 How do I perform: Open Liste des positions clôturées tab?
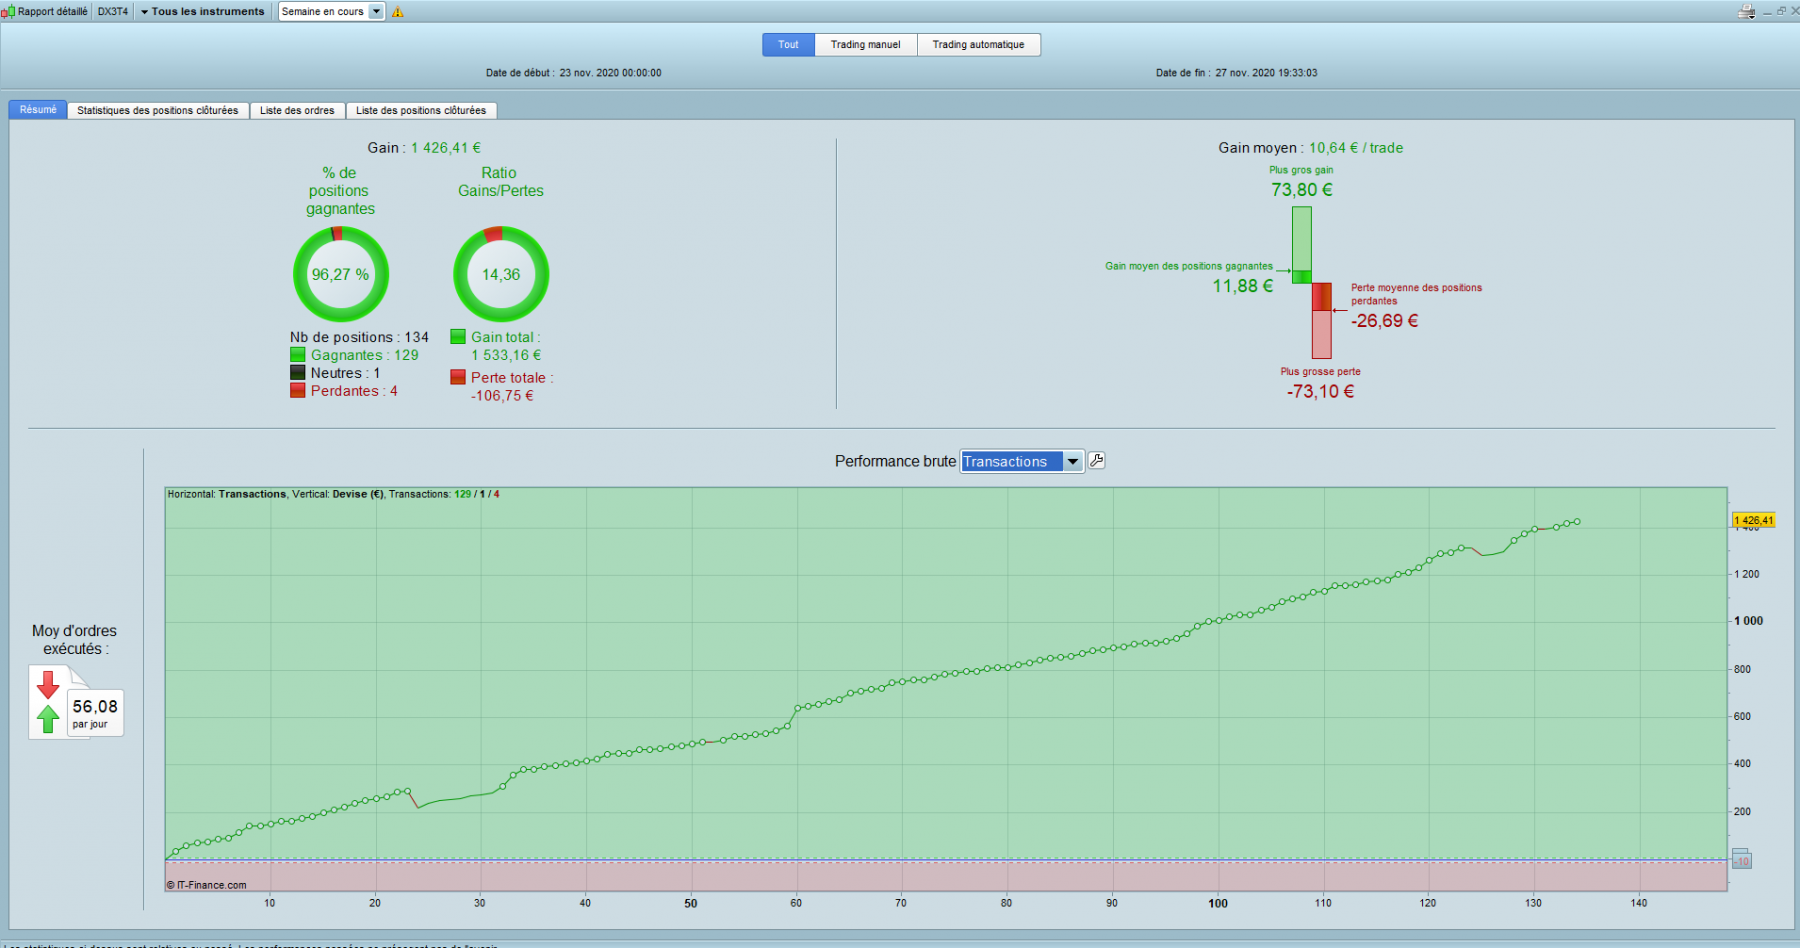(x=421, y=110)
